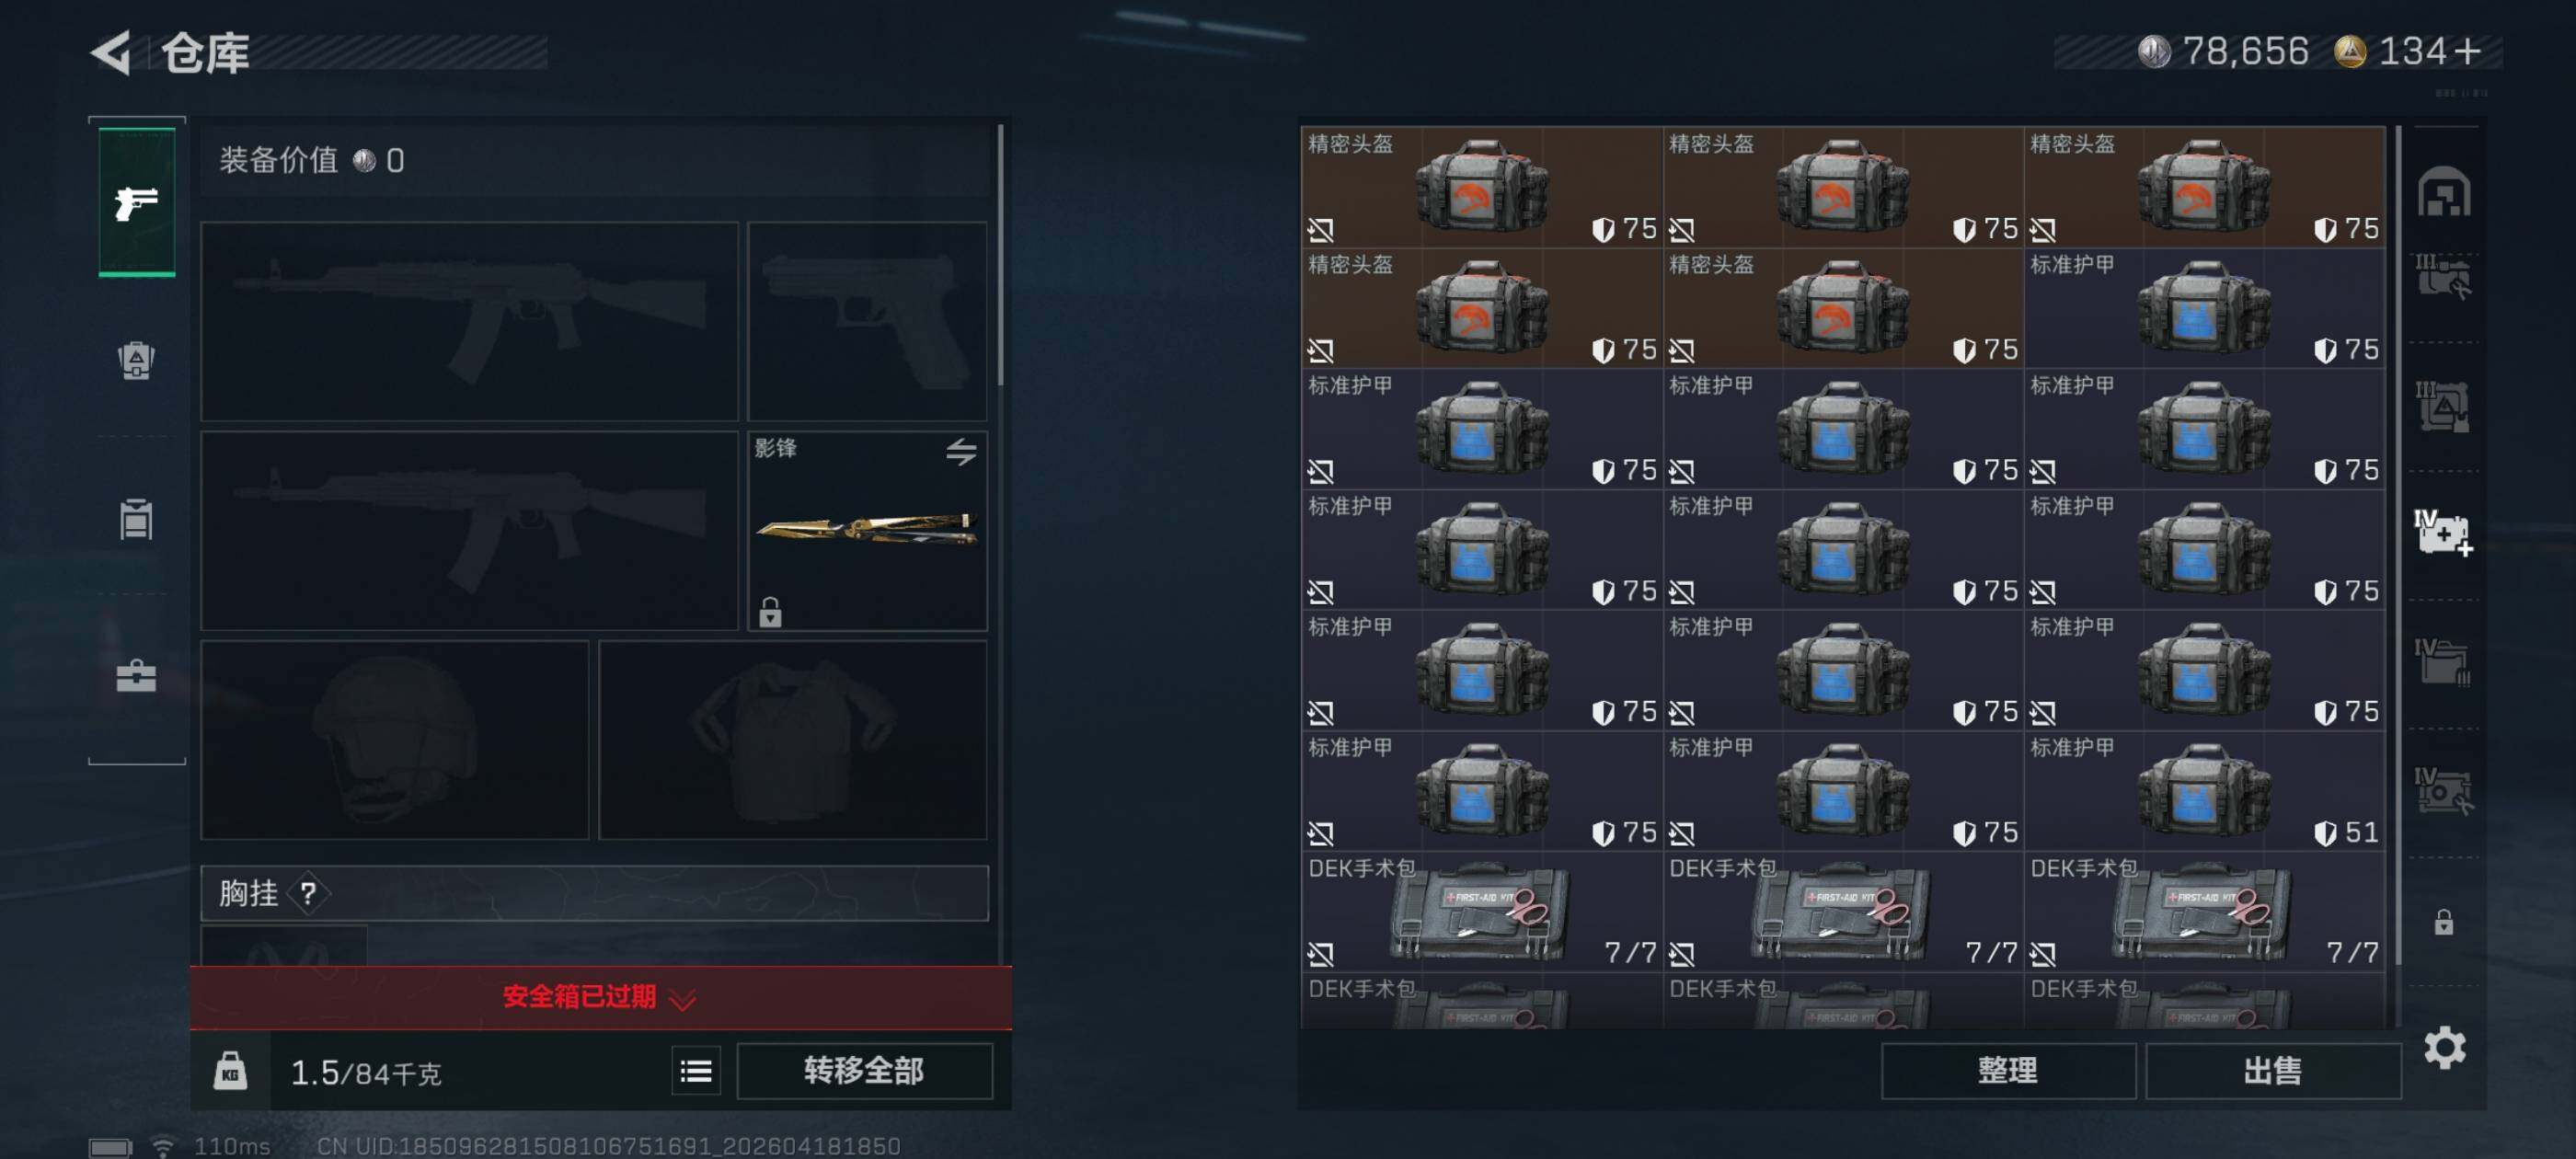Click the locked storage slot padlock icon
The image size is (2576, 1159).
tap(2443, 922)
